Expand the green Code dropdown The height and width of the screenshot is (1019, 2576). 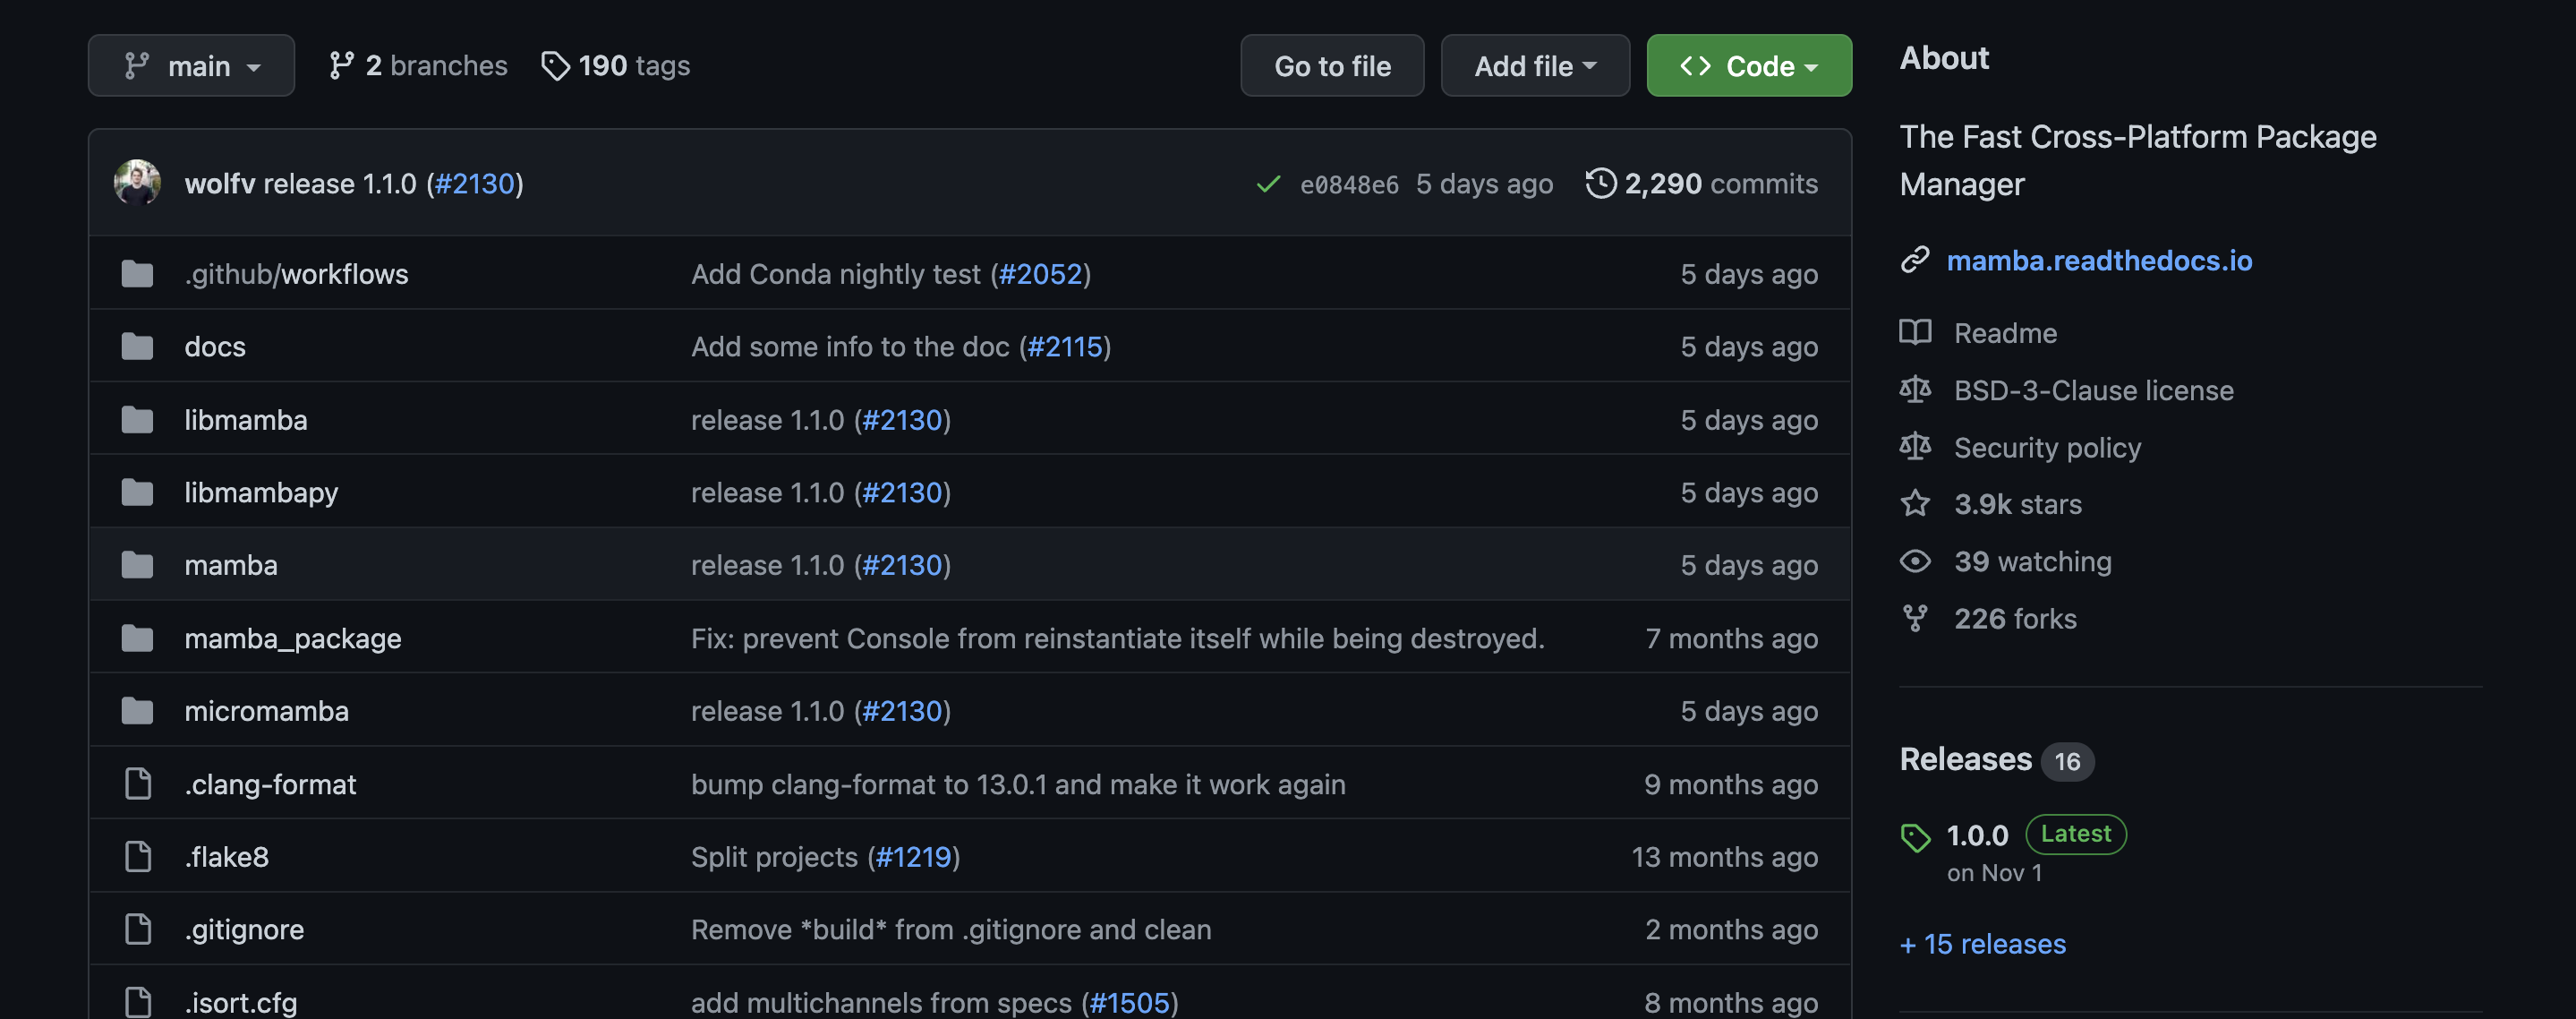click(x=1749, y=65)
